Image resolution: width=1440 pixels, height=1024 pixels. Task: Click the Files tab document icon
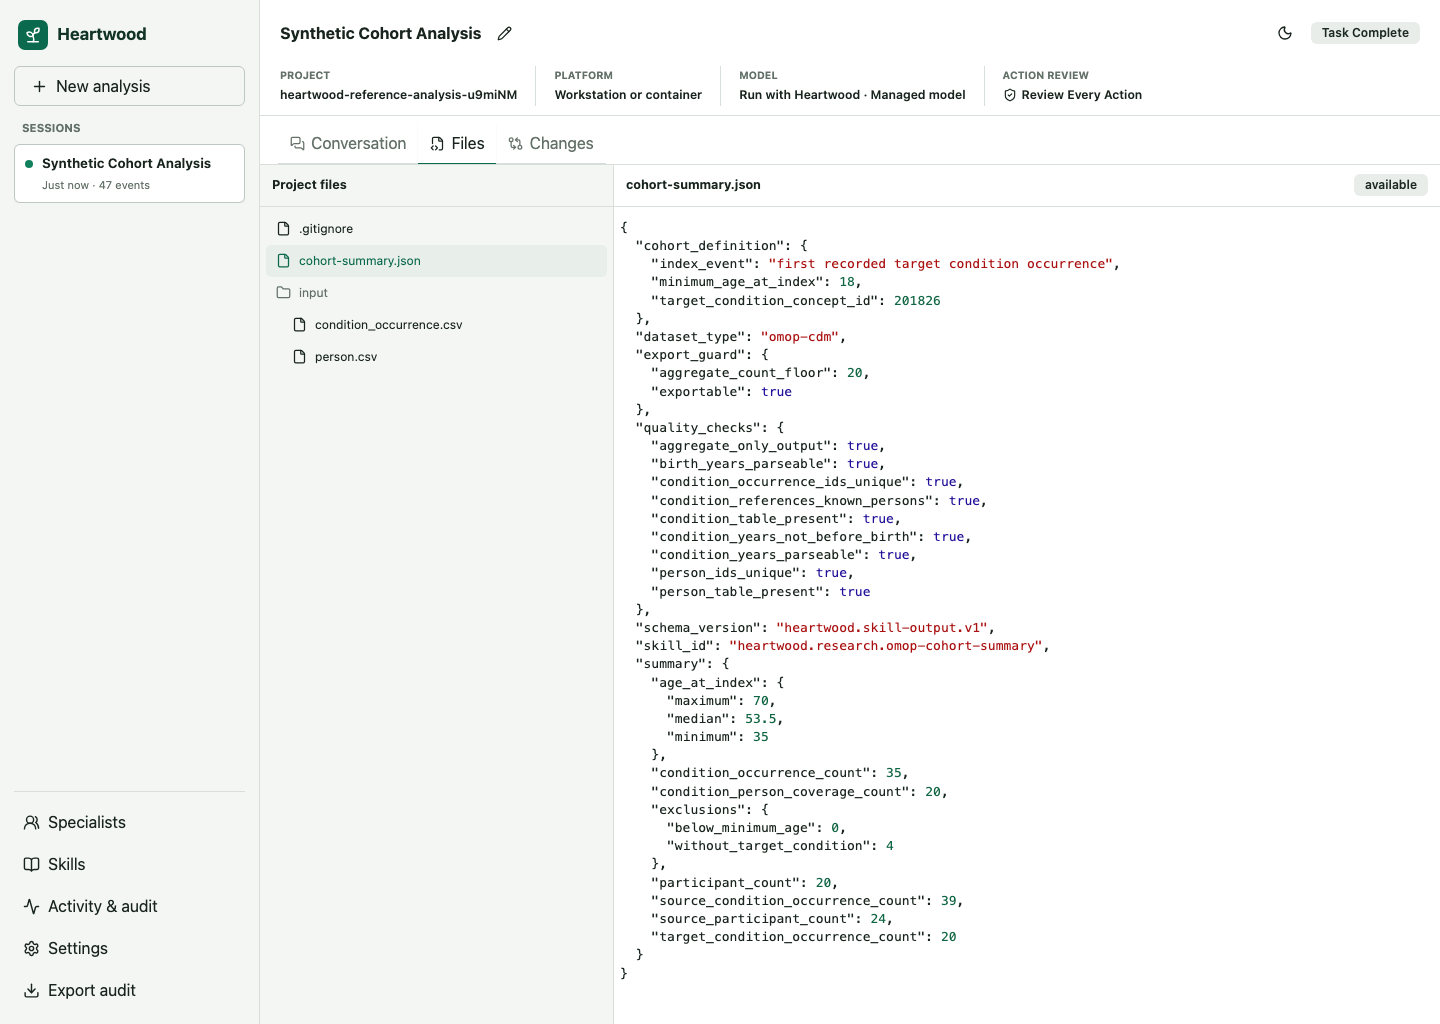437,144
